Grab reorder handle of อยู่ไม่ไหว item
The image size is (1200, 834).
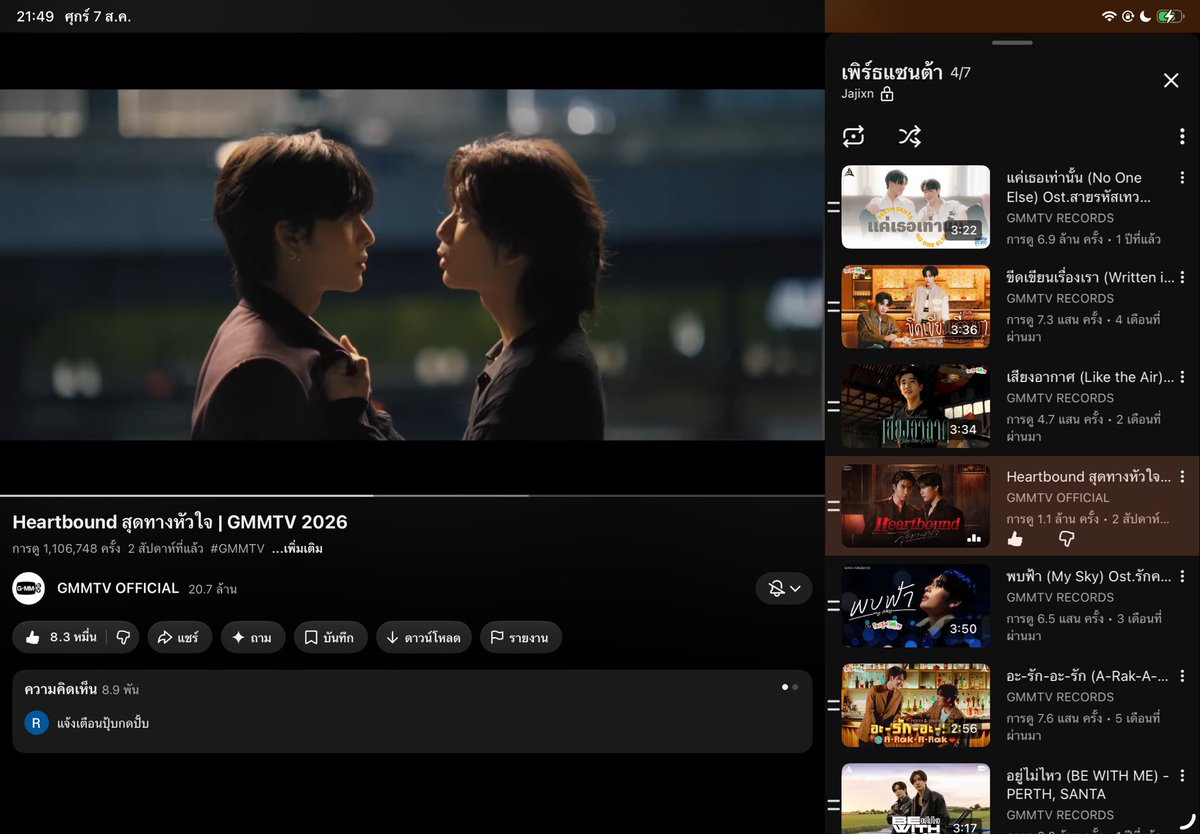[x=833, y=805]
